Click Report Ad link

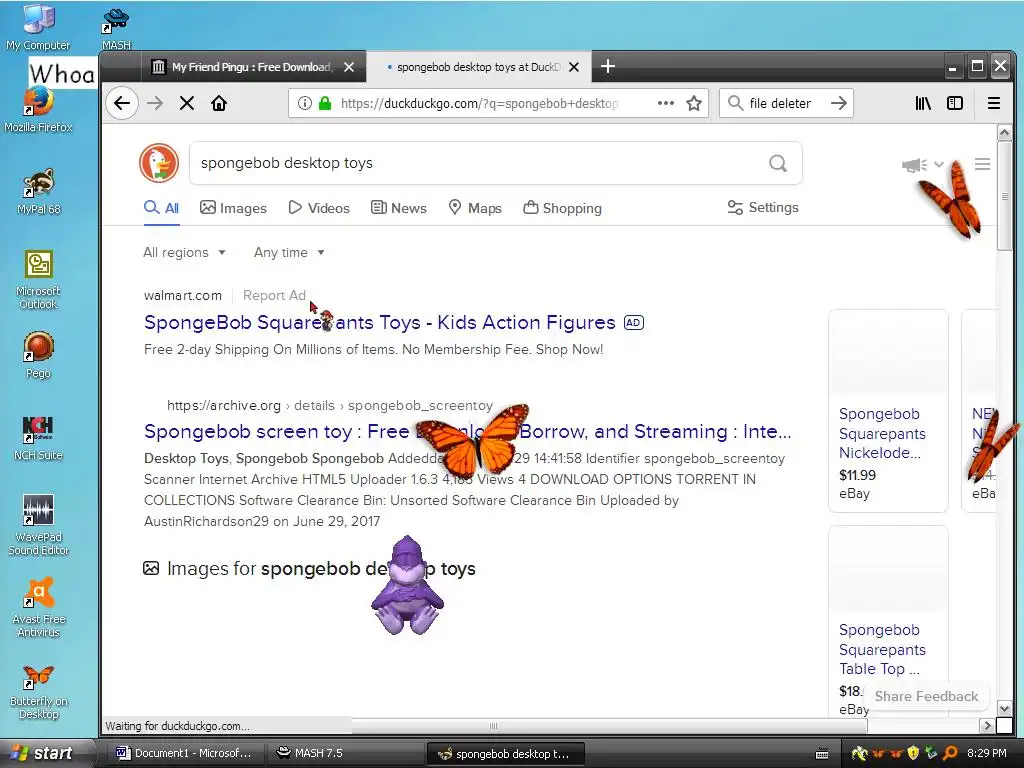tap(274, 295)
